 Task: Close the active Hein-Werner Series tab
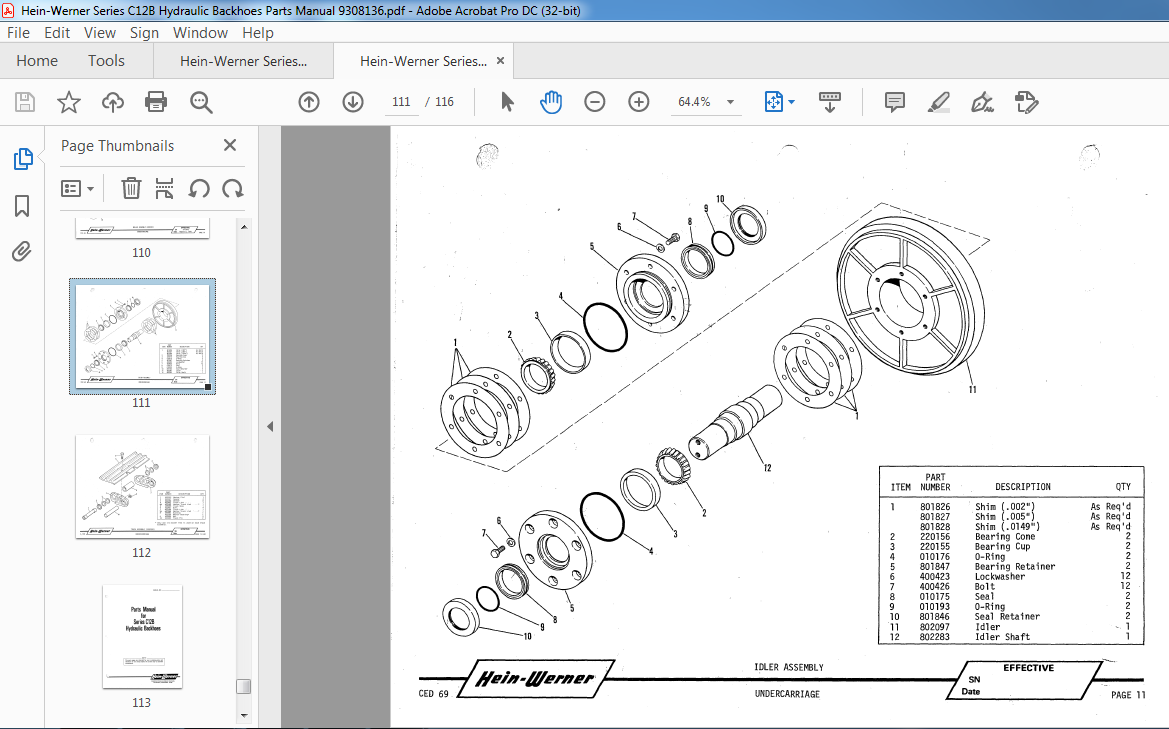coord(500,61)
